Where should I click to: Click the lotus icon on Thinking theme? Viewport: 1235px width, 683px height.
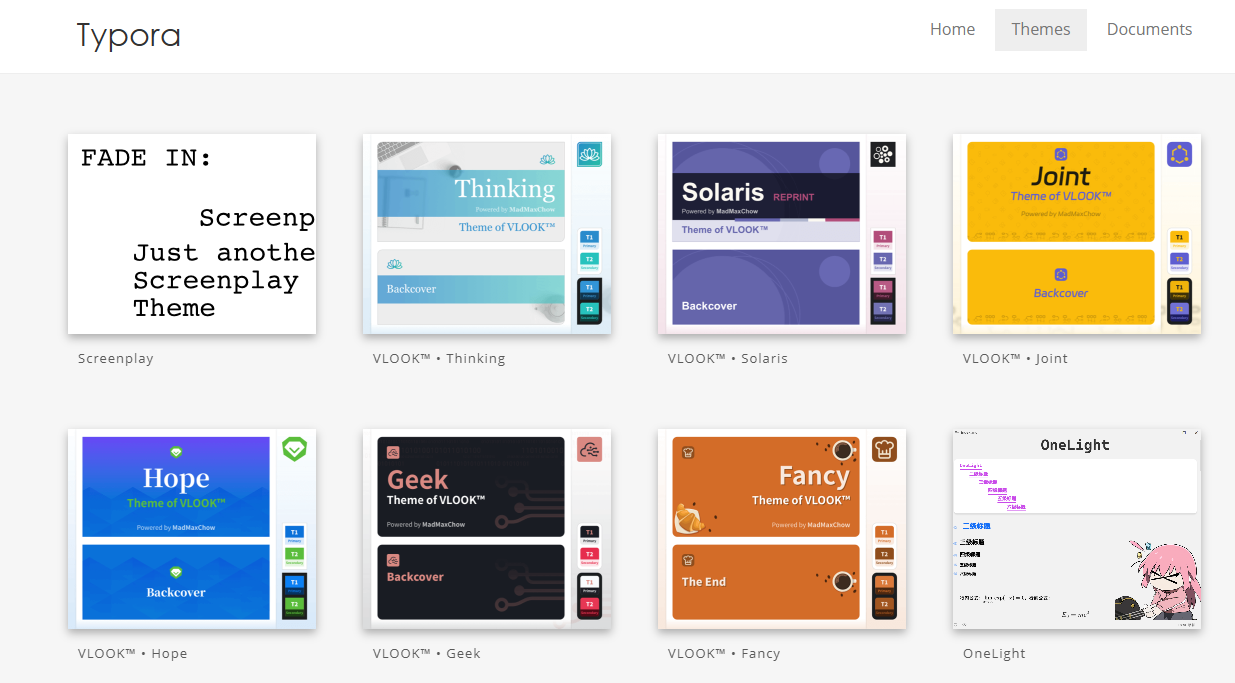[x=588, y=155]
